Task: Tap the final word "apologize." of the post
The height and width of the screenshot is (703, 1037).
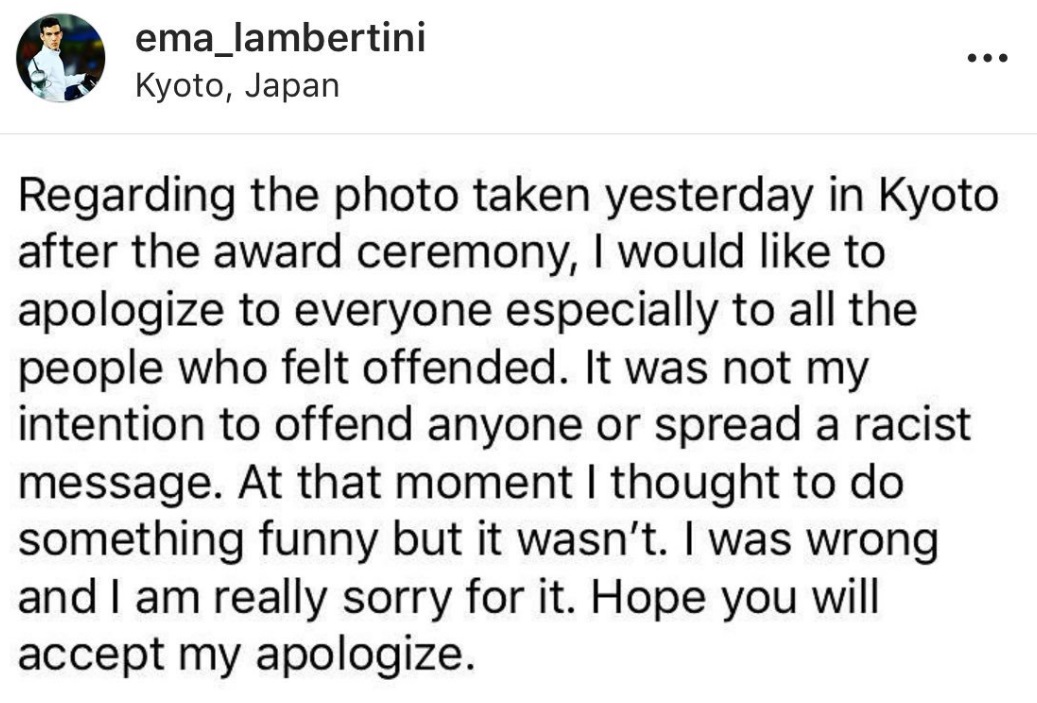Action: 366,655
